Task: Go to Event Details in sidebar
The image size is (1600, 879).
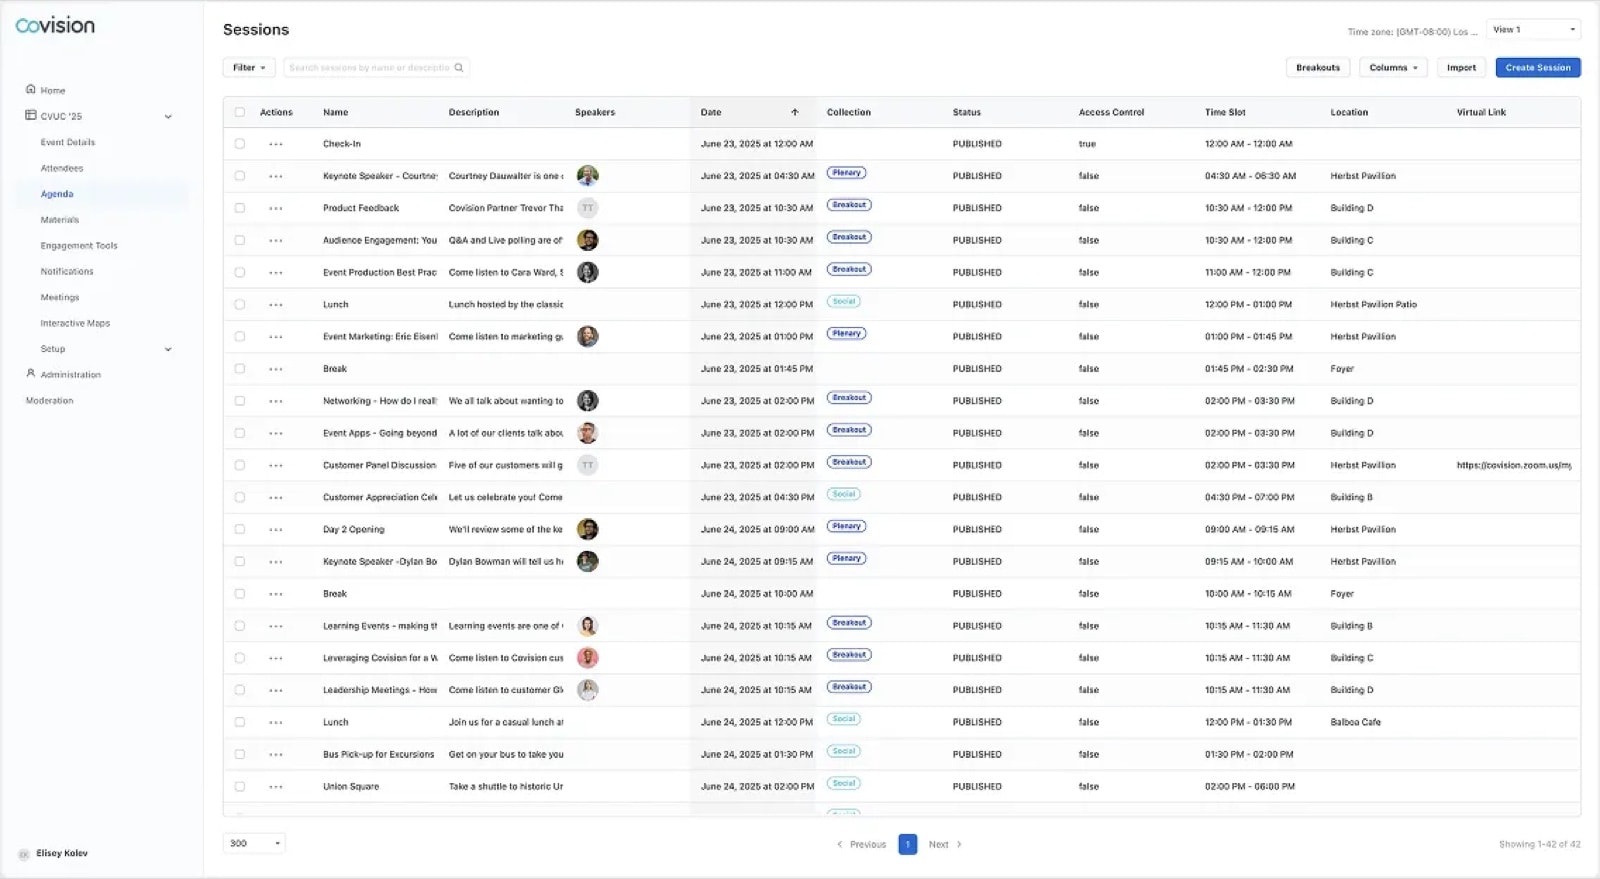Action: pyautogui.click(x=68, y=142)
